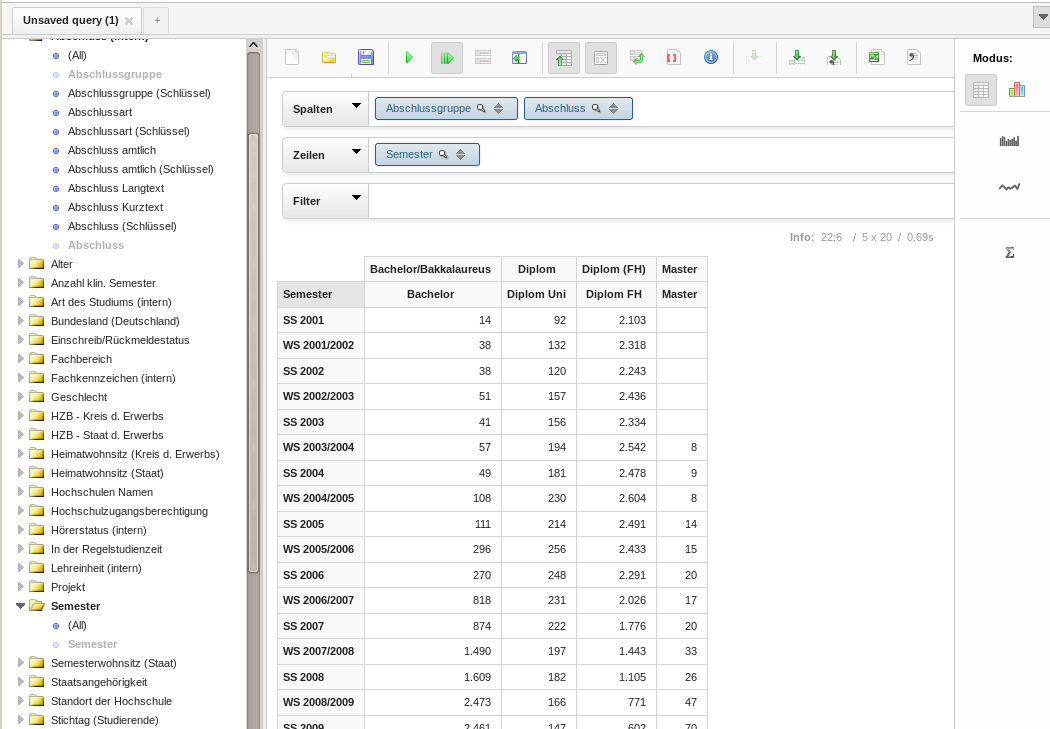The image size is (1050, 729).
Task: Click the cell with value 2.604
Action: click(617, 498)
